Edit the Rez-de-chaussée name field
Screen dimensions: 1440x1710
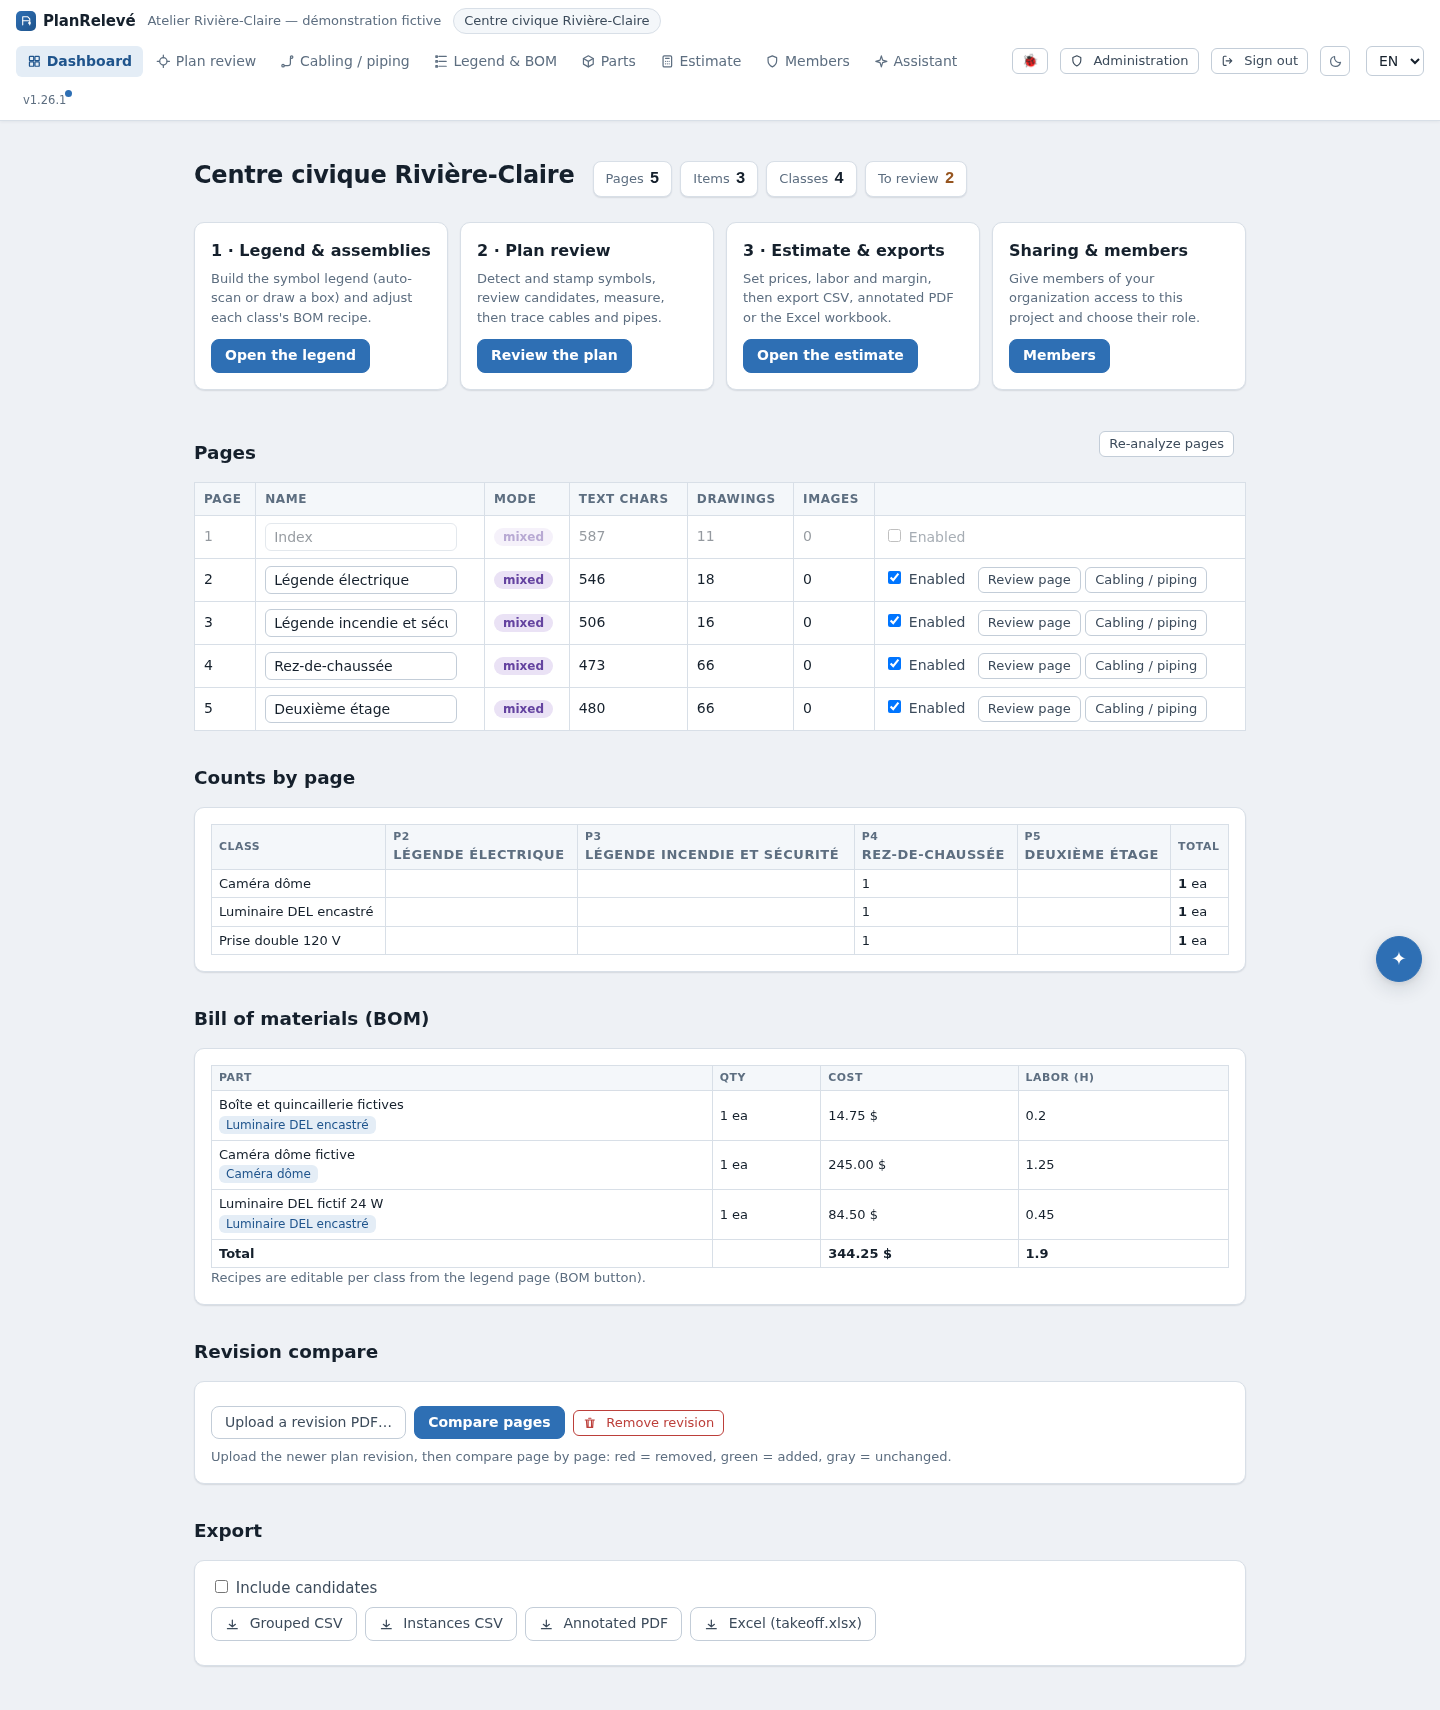[x=361, y=666]
